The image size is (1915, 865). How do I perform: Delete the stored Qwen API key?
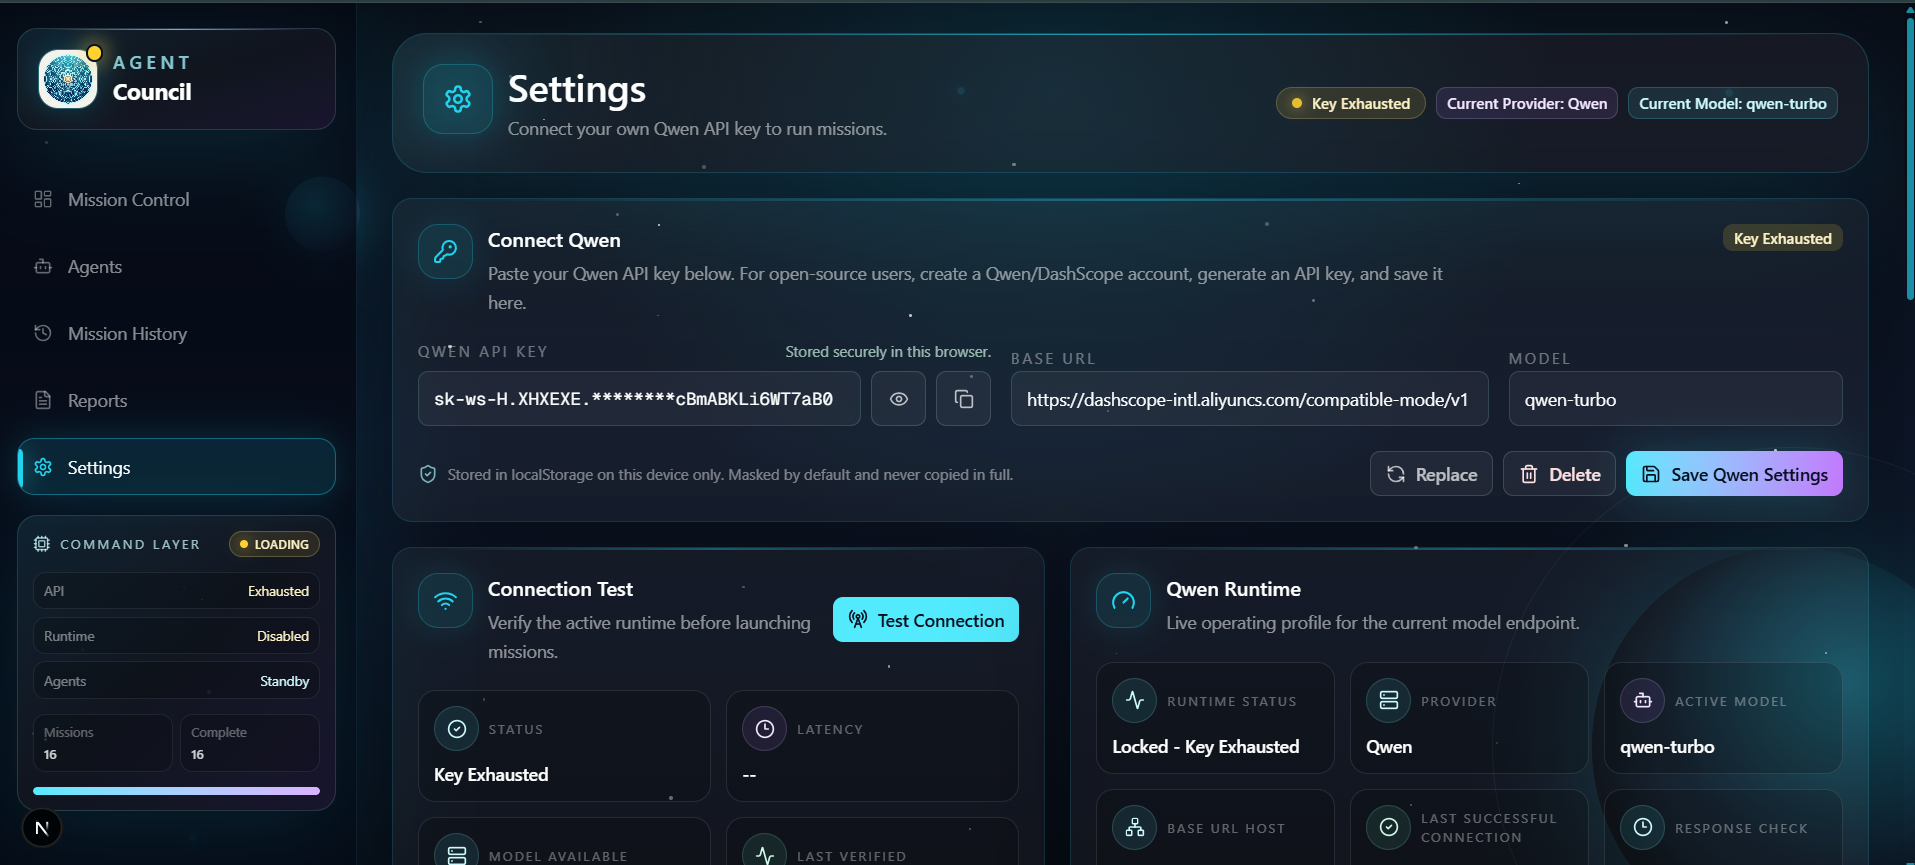[x=1559, y=474]
